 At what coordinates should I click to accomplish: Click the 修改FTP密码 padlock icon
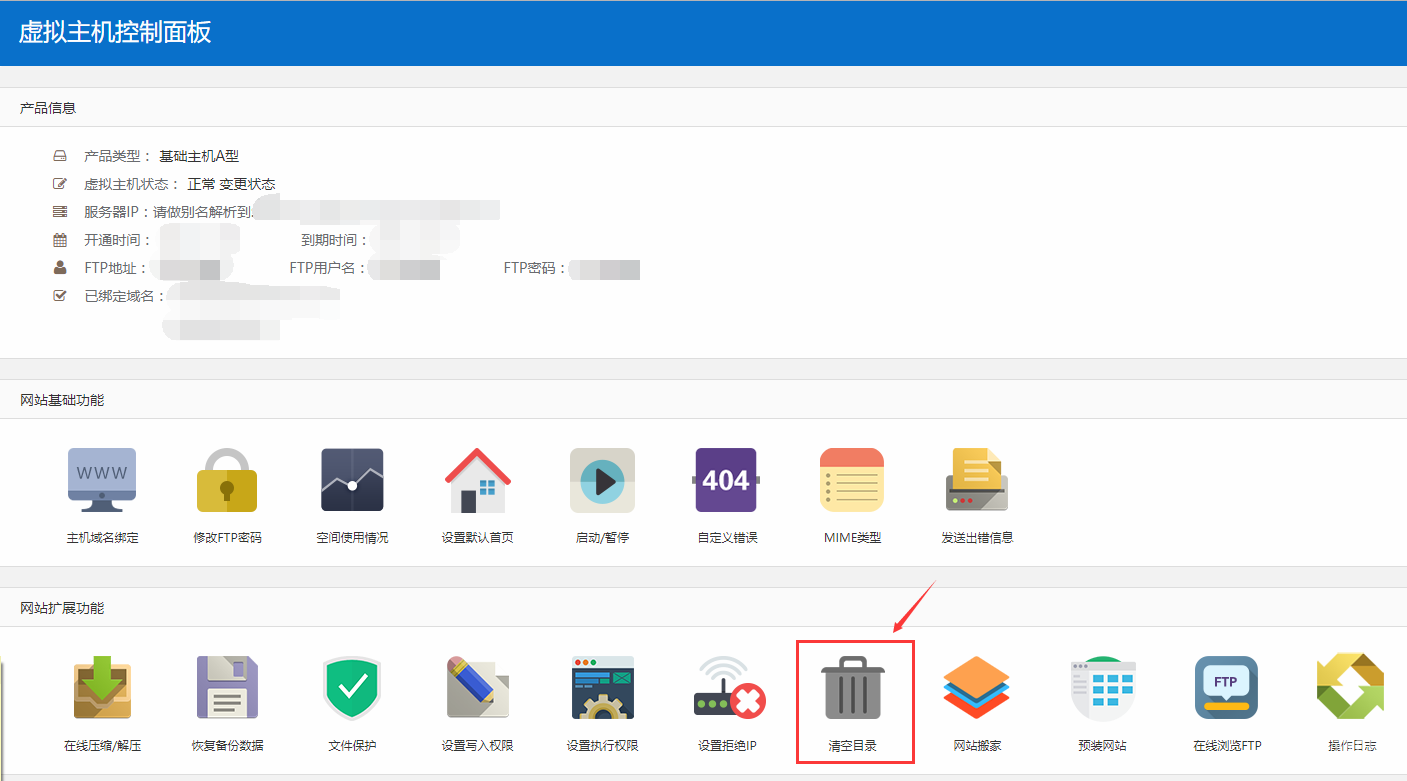(x=227, y=481)
